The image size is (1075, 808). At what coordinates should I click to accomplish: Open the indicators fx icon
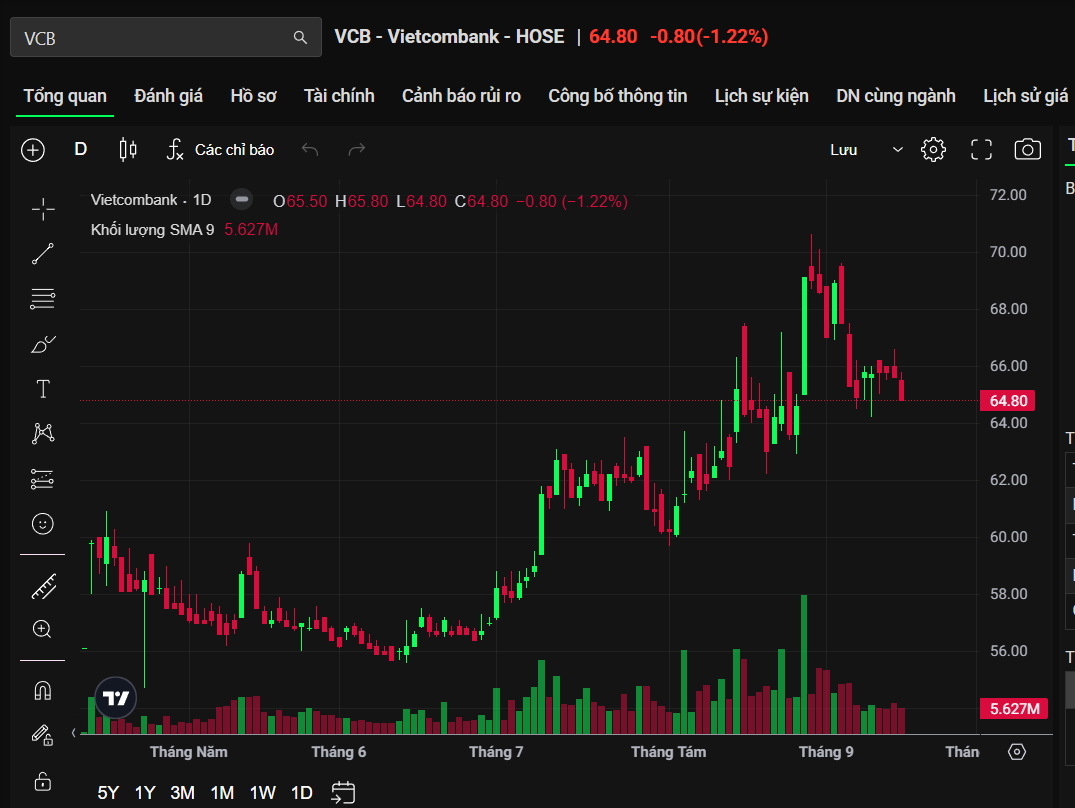click(175, 149)
